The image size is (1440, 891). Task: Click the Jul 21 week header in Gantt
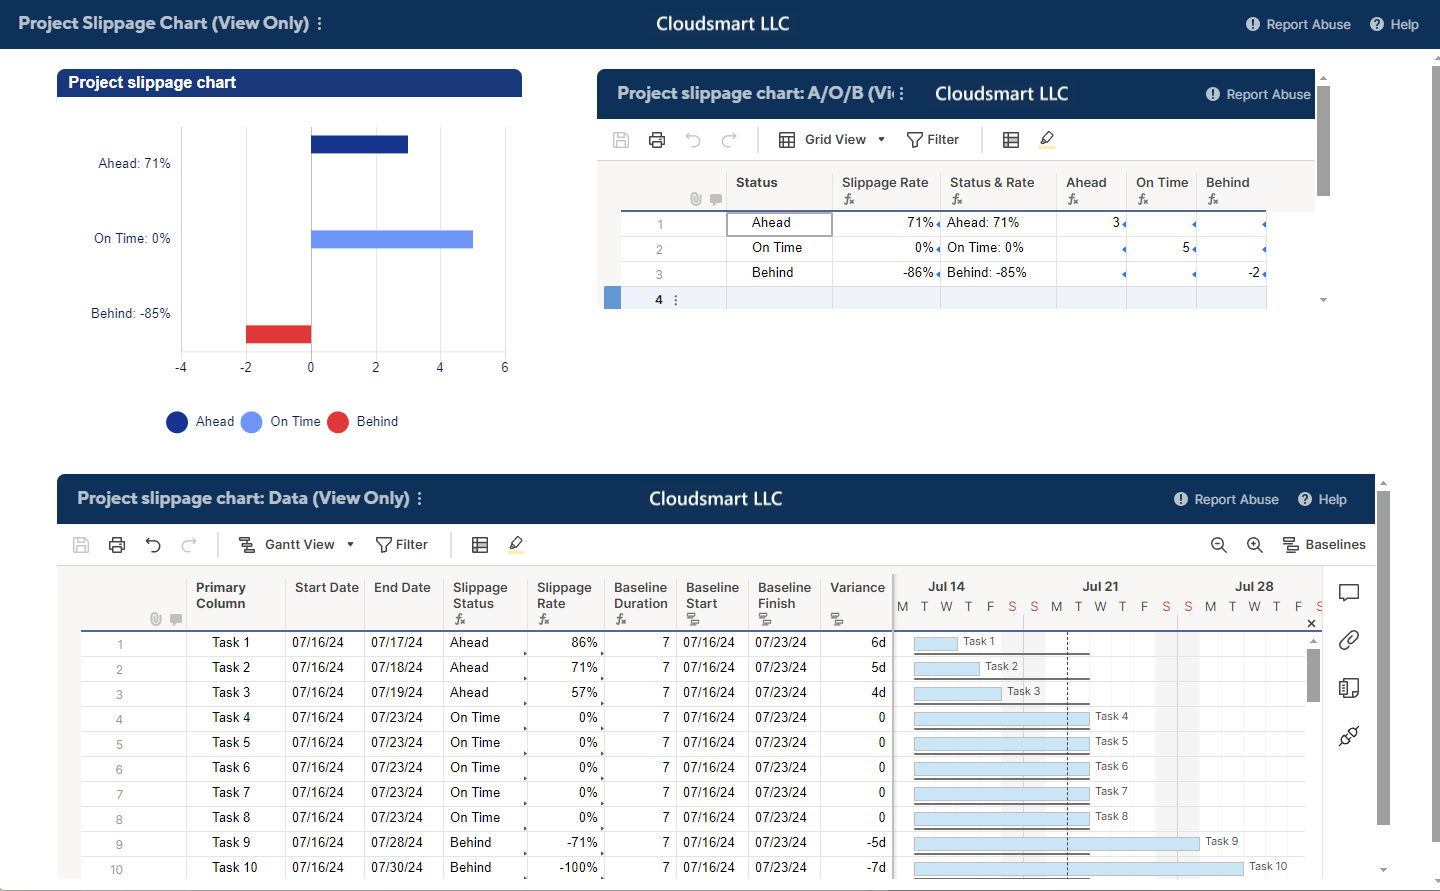coord(1100,587)
